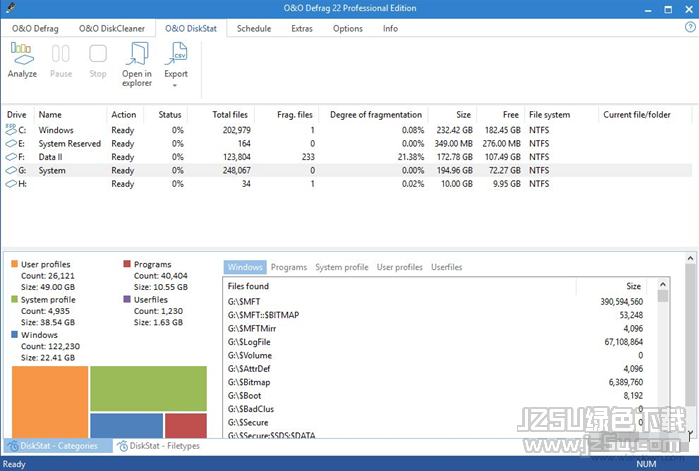Show the Userfiles category tab
The height and width of the screenshot is (471, 699).
pyautogui.click(x=446, y=267)
